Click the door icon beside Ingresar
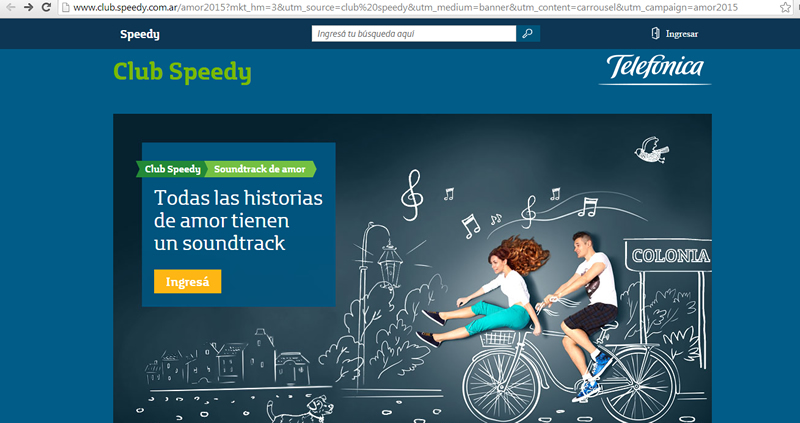This screenshot has height=423, width=800. (656, 34)
